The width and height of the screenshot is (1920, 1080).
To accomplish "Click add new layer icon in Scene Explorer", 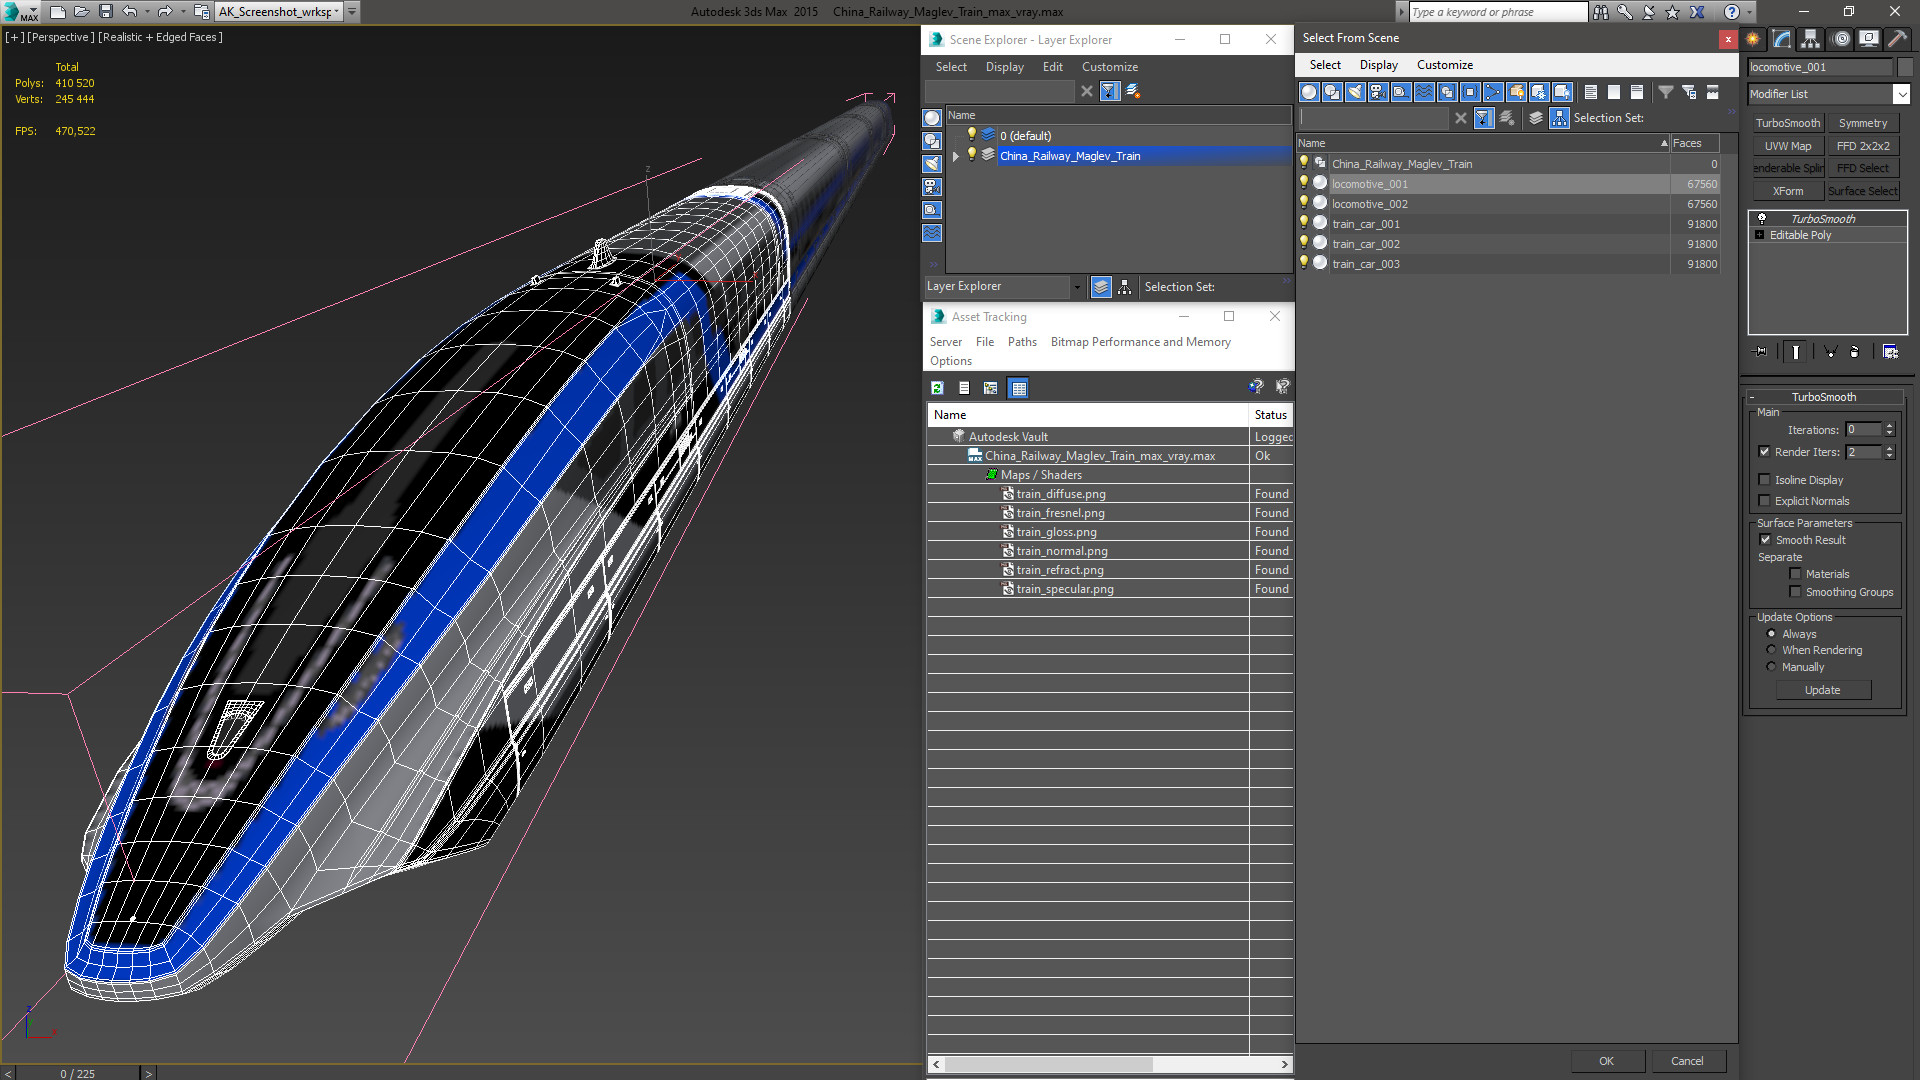I will 1133,91.
